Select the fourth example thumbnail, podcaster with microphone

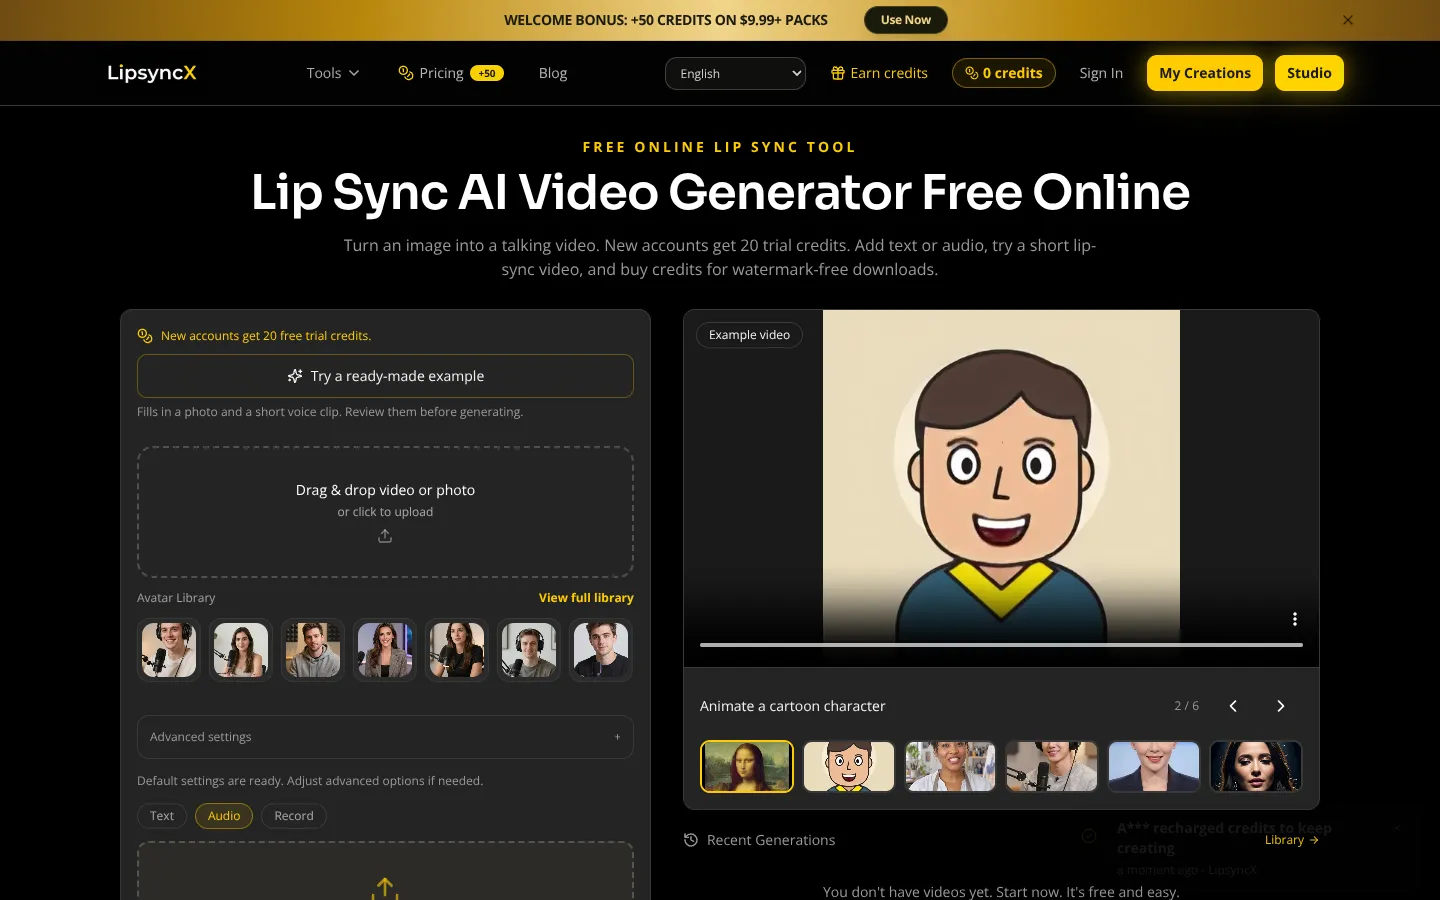pyautogui.click(x=1052, y=766)
